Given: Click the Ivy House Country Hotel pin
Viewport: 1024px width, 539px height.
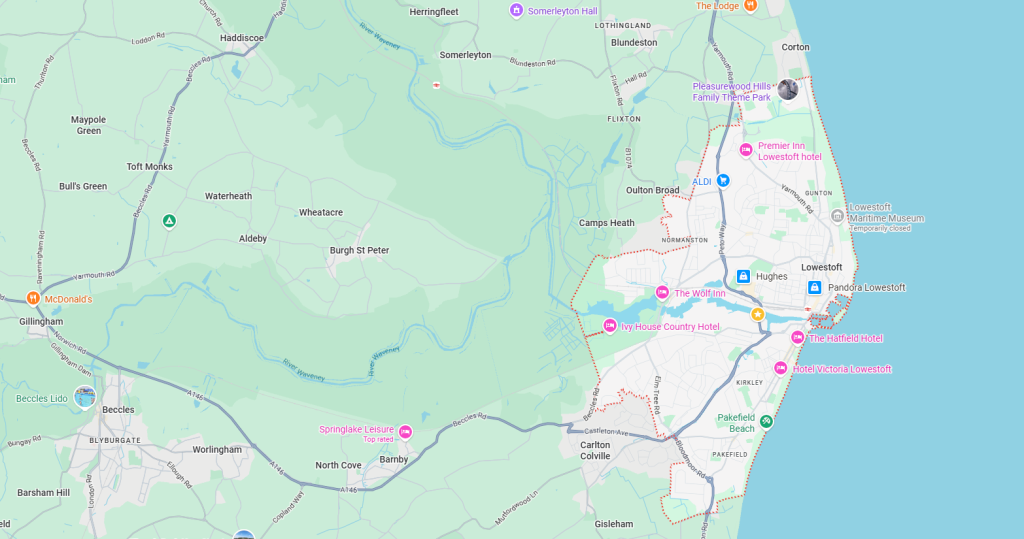Looking at the screenshot, I should coord(610,326).
